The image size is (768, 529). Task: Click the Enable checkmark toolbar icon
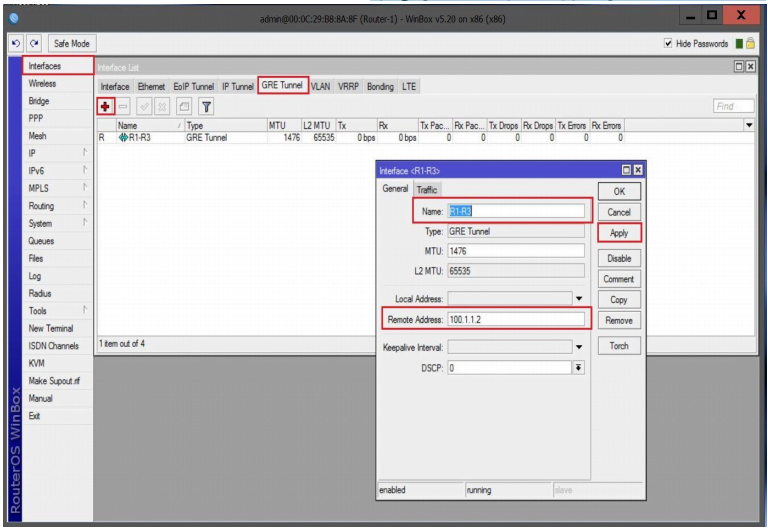[144, 105]
